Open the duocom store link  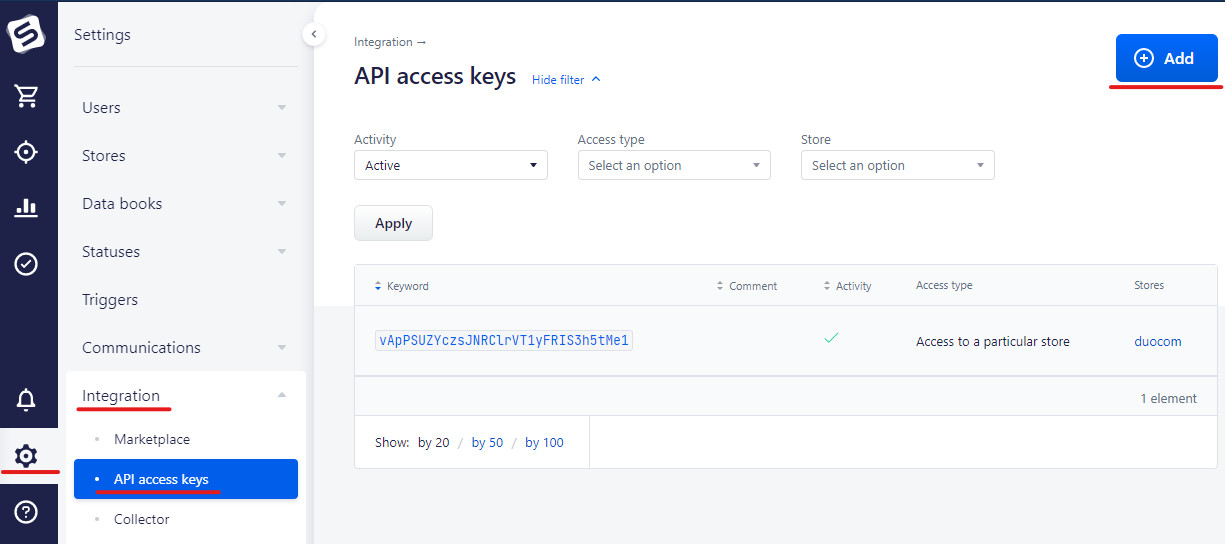tap(1157, 341)
